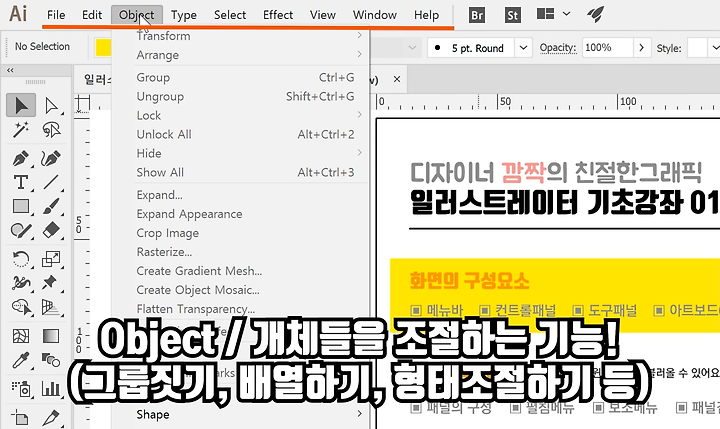
Task: Select the Selection tool (black arrow)
Action: click(x=21, y=105)
